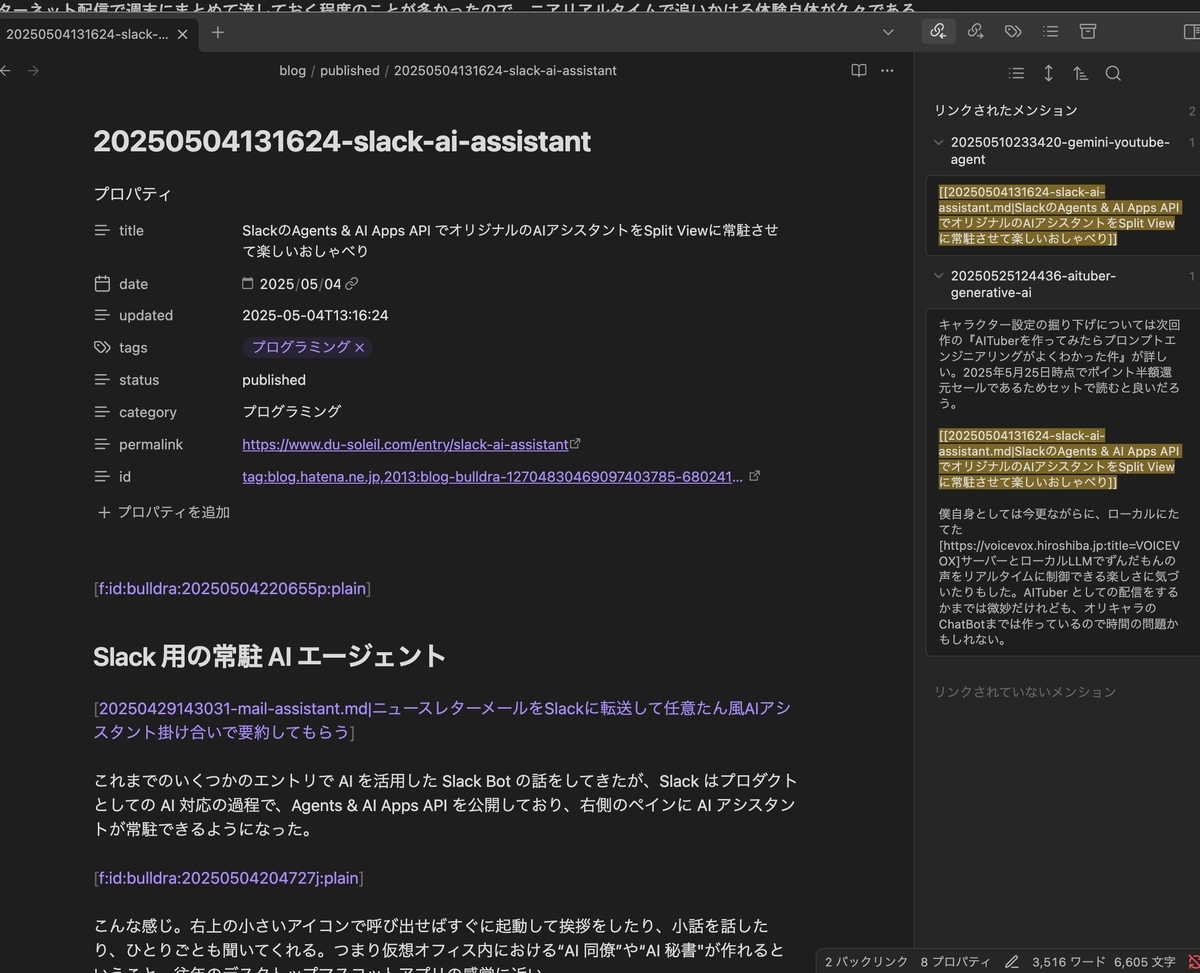Open a new tab with plus icon
Screen dimensions: 1200x973
point(217,32)
